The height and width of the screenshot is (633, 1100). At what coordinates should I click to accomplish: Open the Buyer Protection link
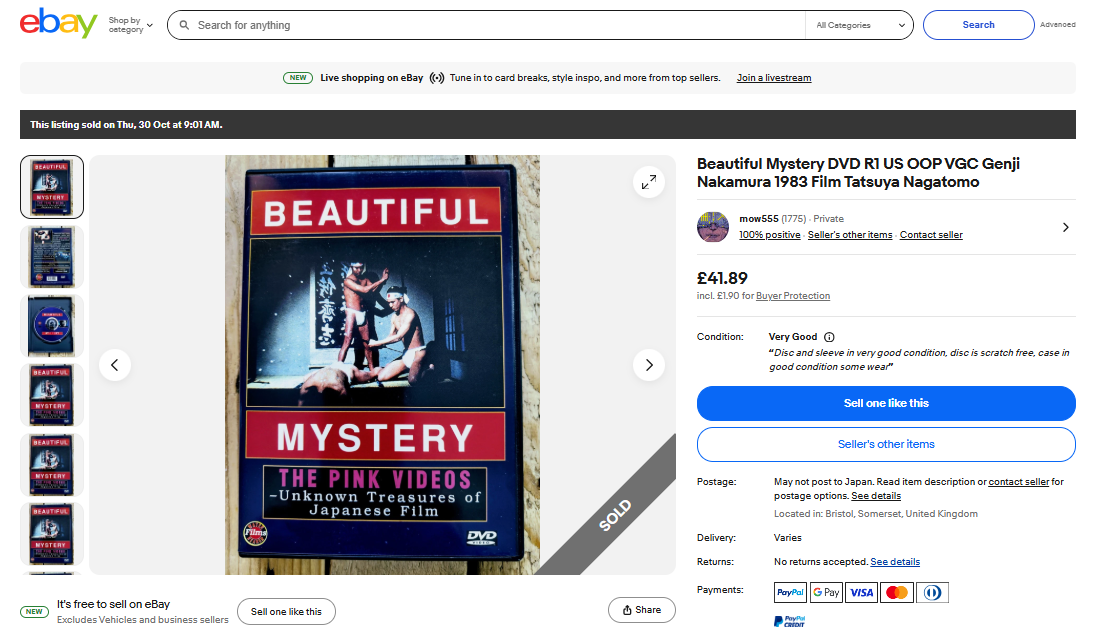793,296
